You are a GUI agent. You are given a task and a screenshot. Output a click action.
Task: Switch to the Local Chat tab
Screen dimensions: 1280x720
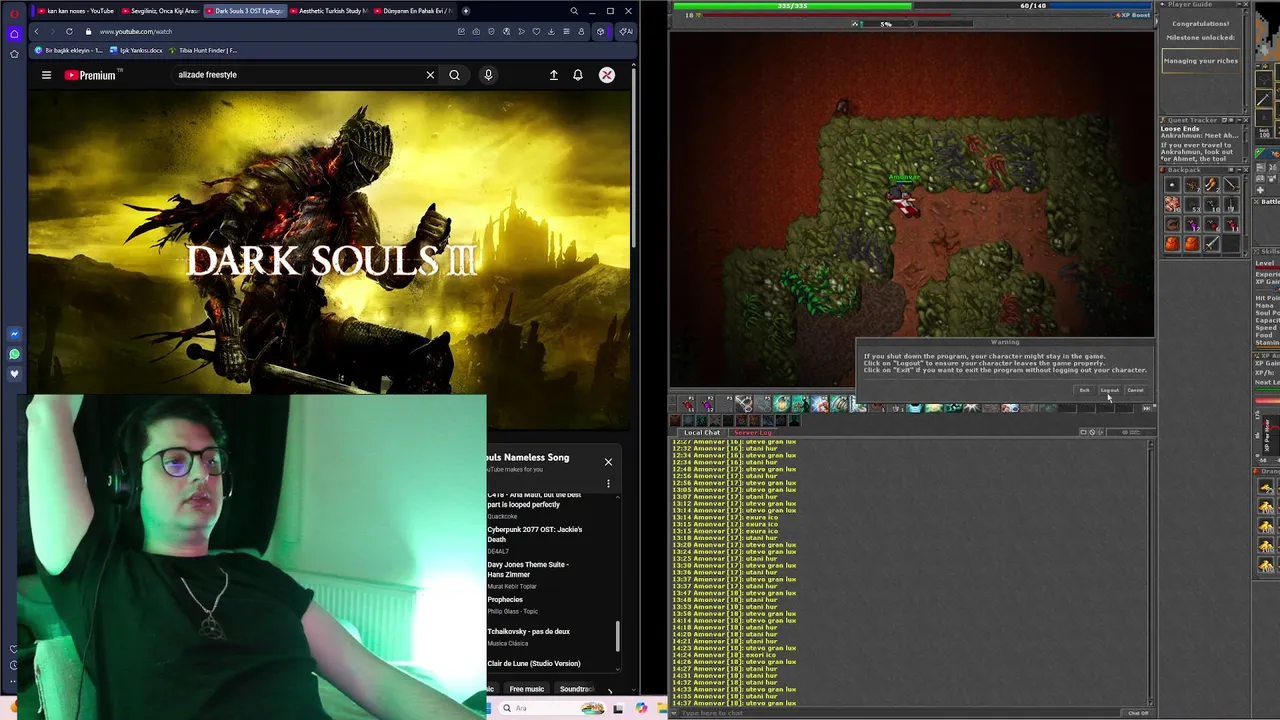[x=702, y=432]
